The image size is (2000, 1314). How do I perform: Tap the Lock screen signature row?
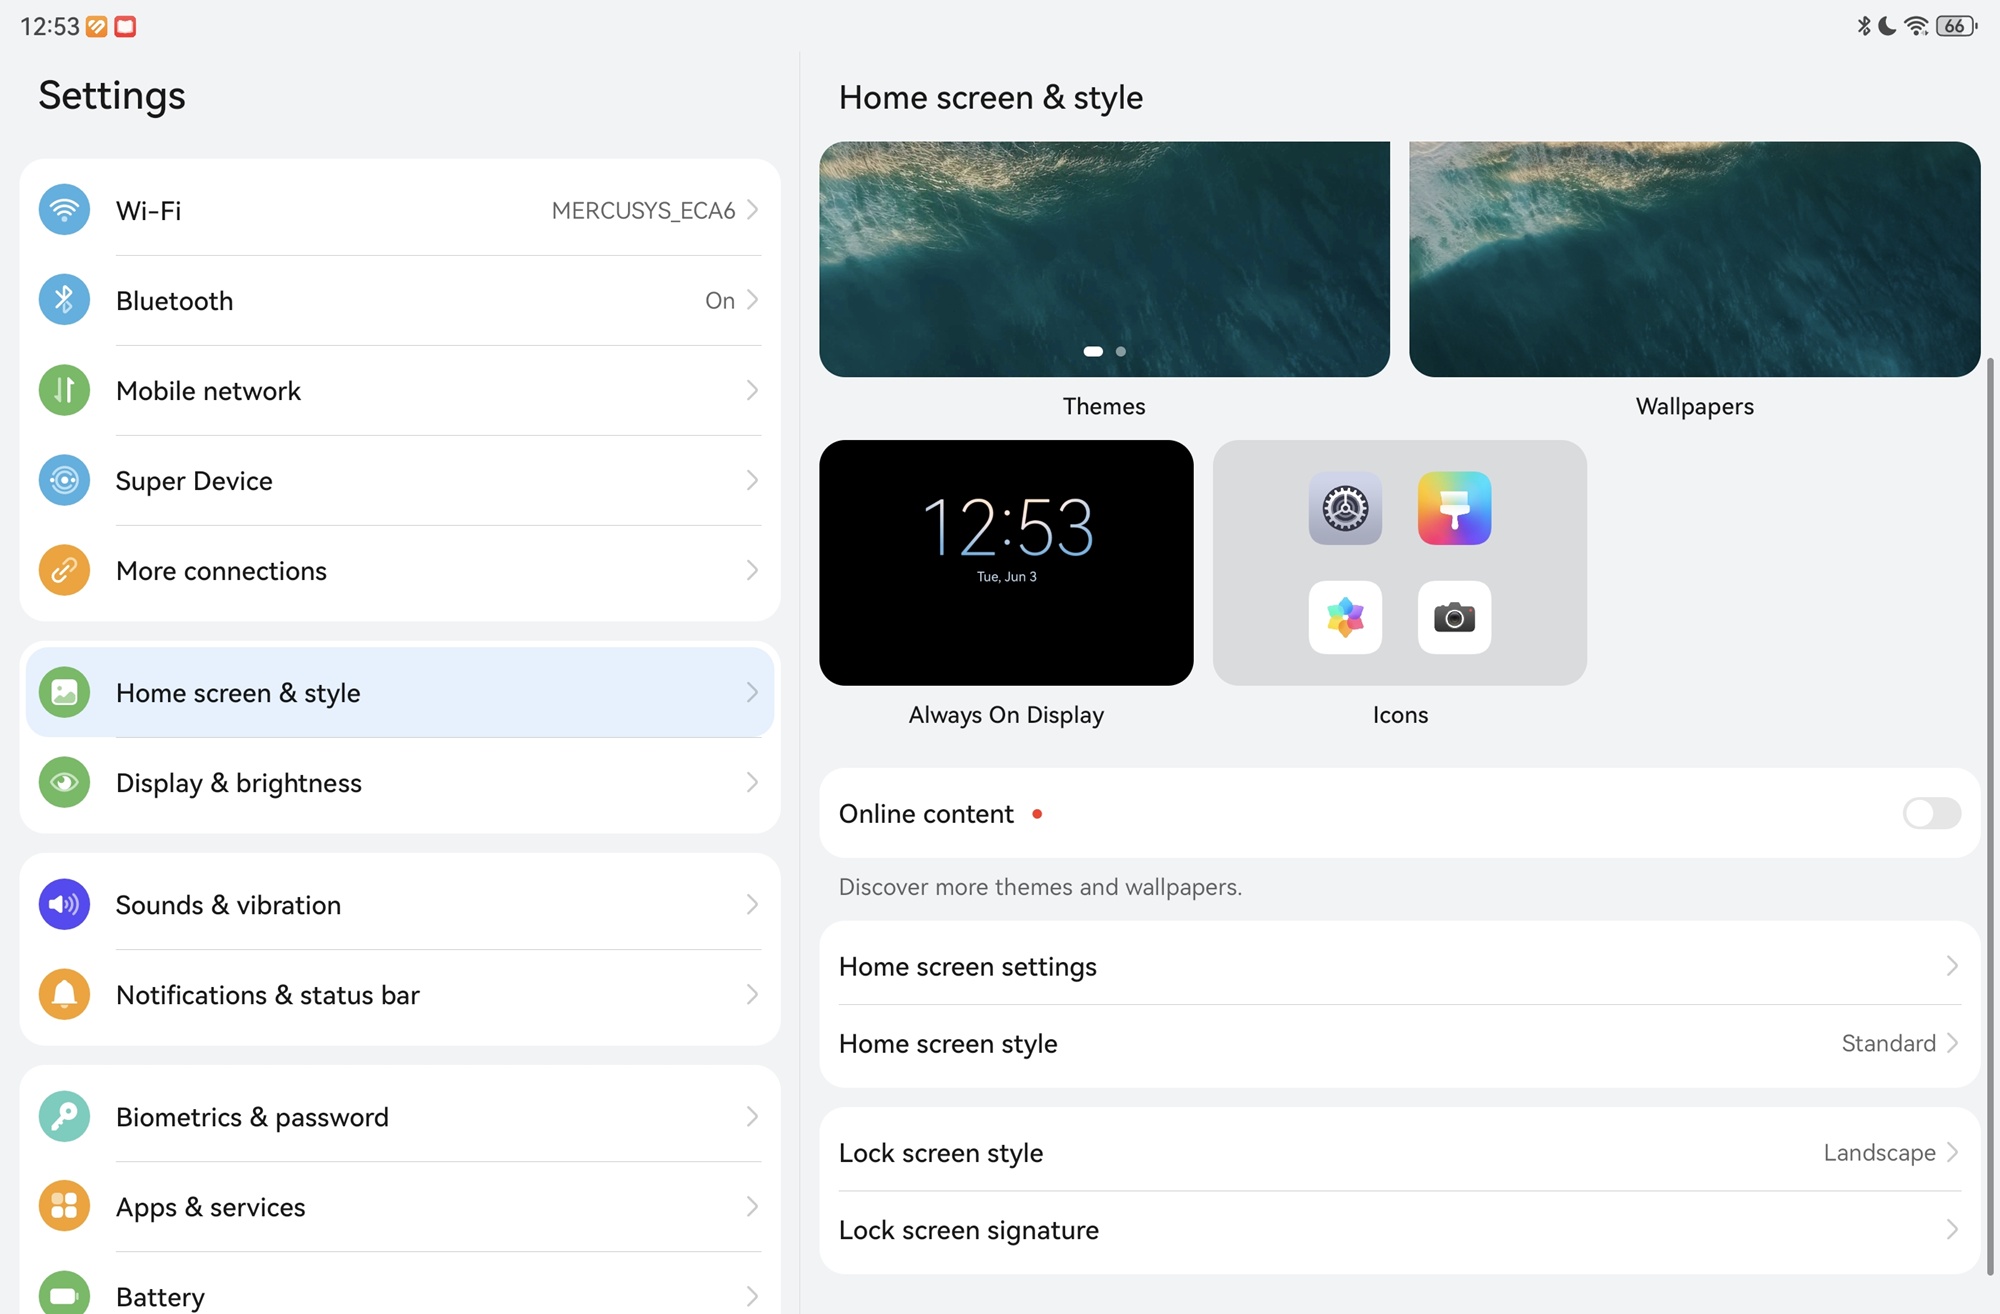click(1400, 1230)
